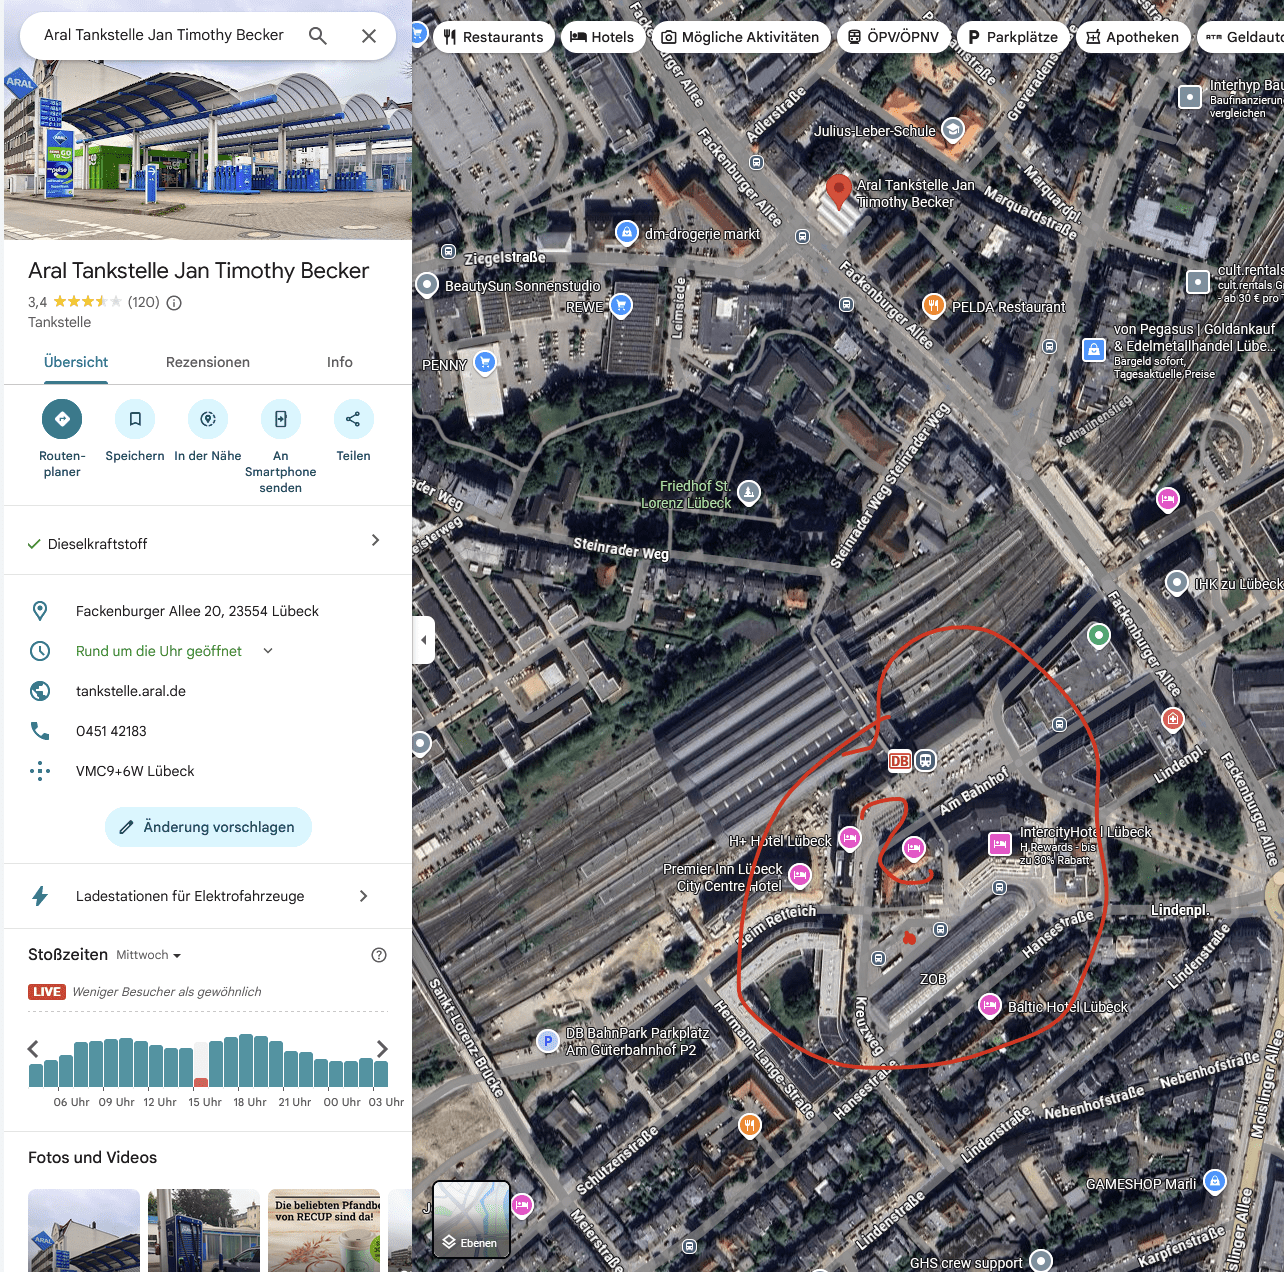The width and height of the screenshot is (1284, 1272).
Task: Click the phone number 0451 42183
Action: (x=111, y=731)
